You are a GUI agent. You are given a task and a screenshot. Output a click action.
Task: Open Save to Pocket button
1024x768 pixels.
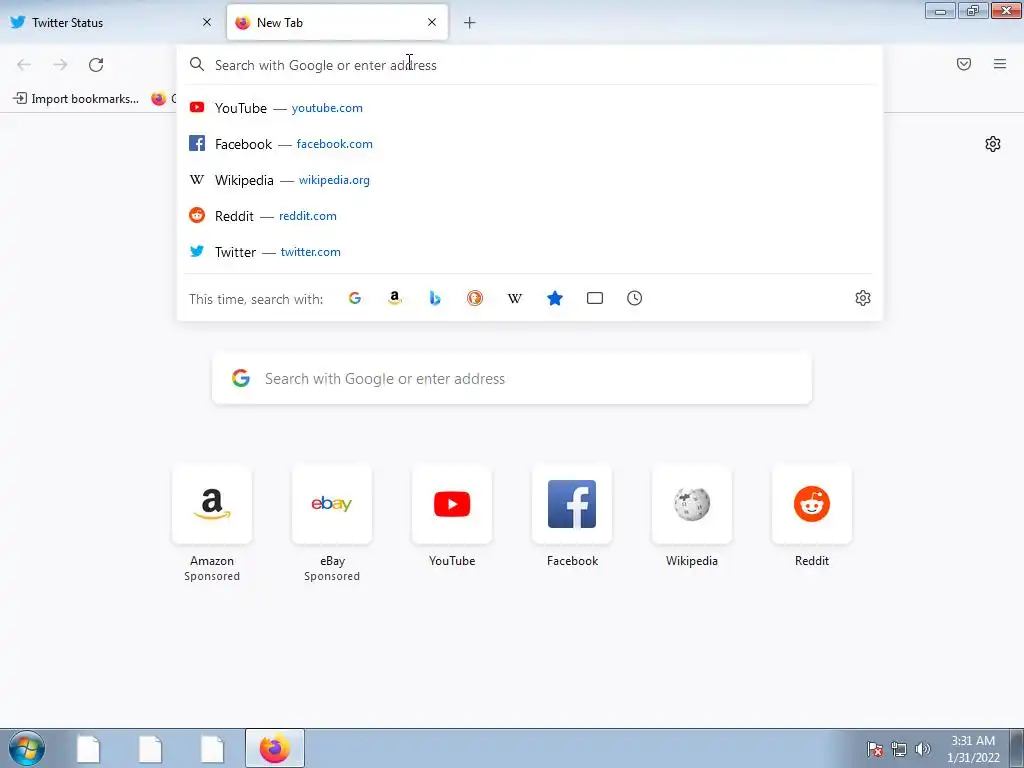pyautogui.click(x=964, y=64)
